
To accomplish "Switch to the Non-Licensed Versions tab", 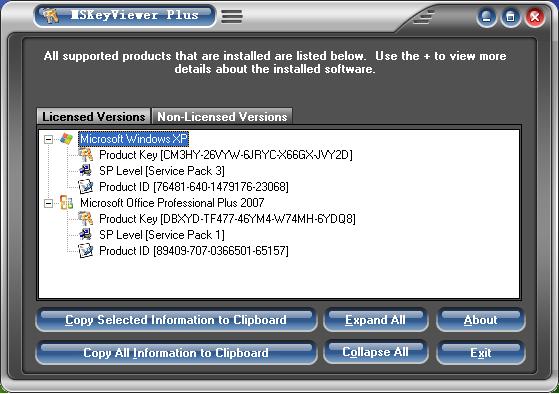I will [222, 117].
